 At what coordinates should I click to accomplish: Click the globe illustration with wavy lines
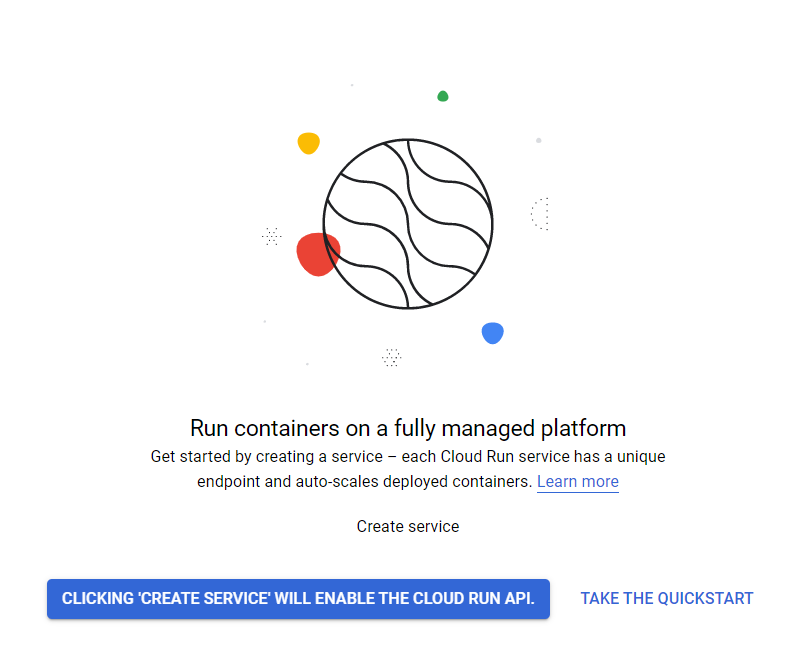408,224
